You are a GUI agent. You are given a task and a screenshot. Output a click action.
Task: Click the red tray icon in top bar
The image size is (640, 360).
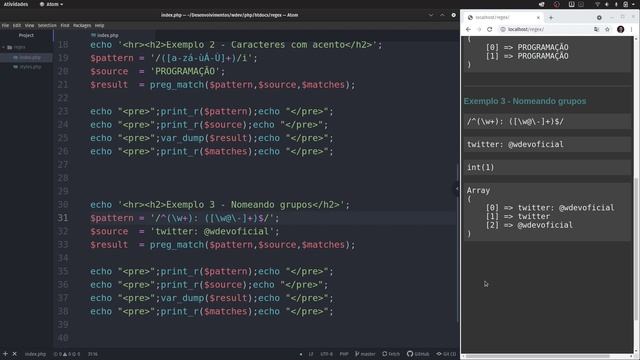556,4
